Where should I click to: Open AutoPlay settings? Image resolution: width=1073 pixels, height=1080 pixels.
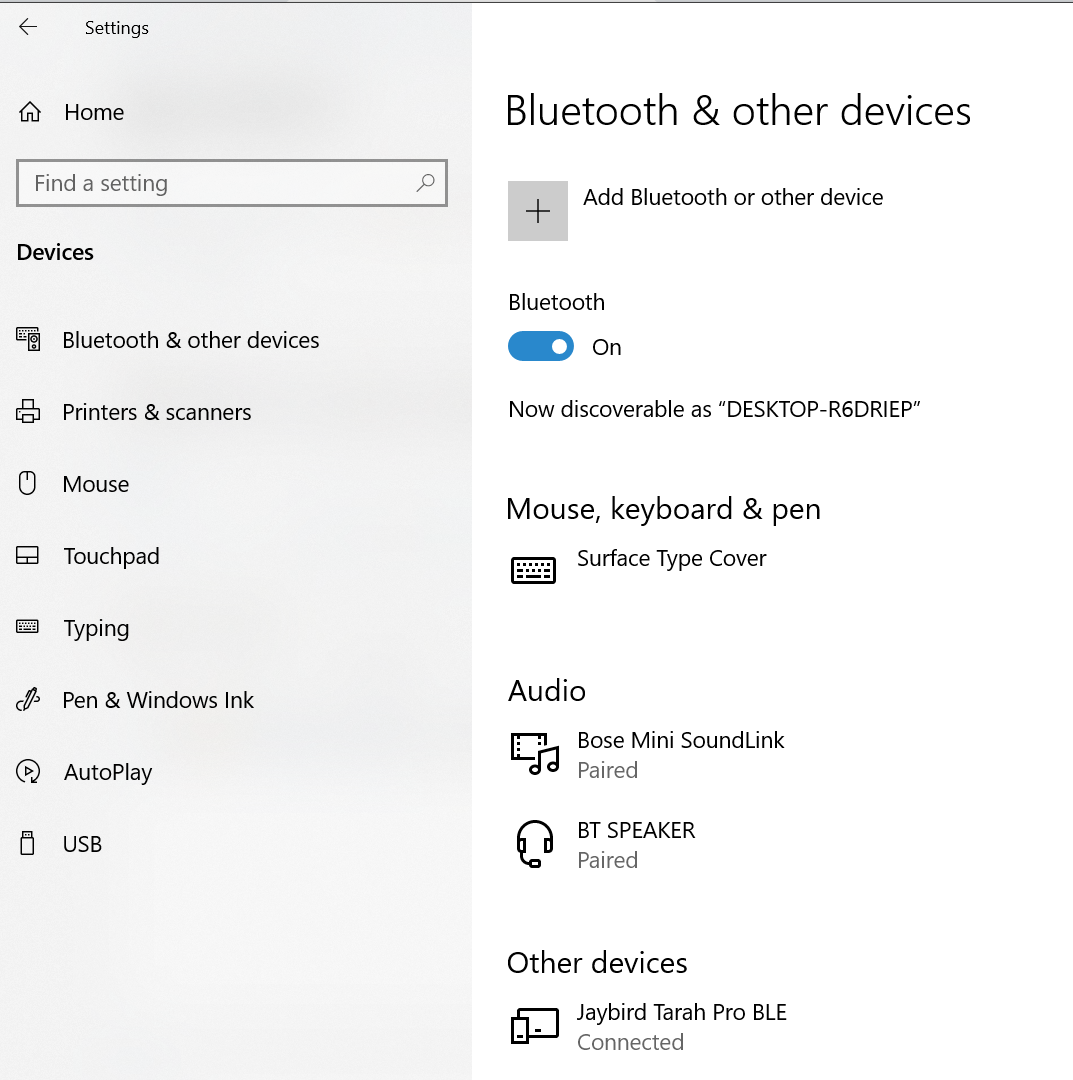tap(108, 772)
